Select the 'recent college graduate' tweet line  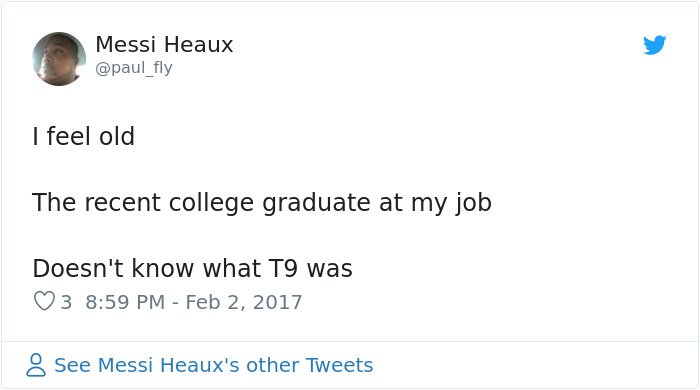262,203
